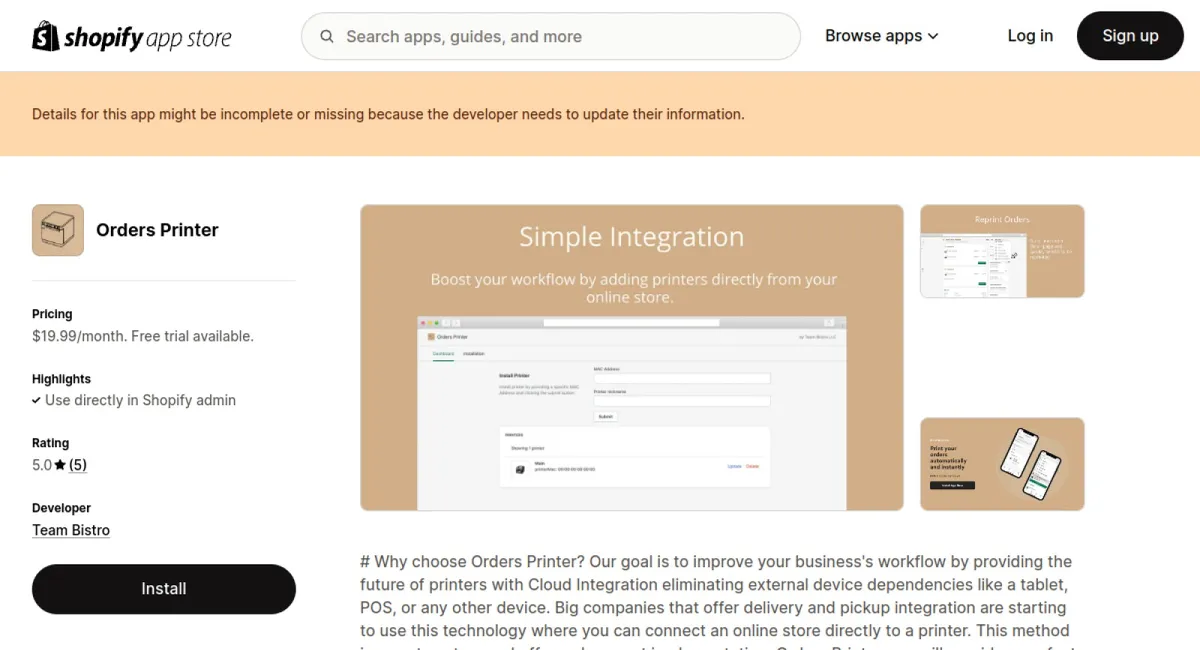This screenshot has width=1200, height=650.
Task: Open the Reprint Orders thumbnail
Action: [x=1002, y=251]
